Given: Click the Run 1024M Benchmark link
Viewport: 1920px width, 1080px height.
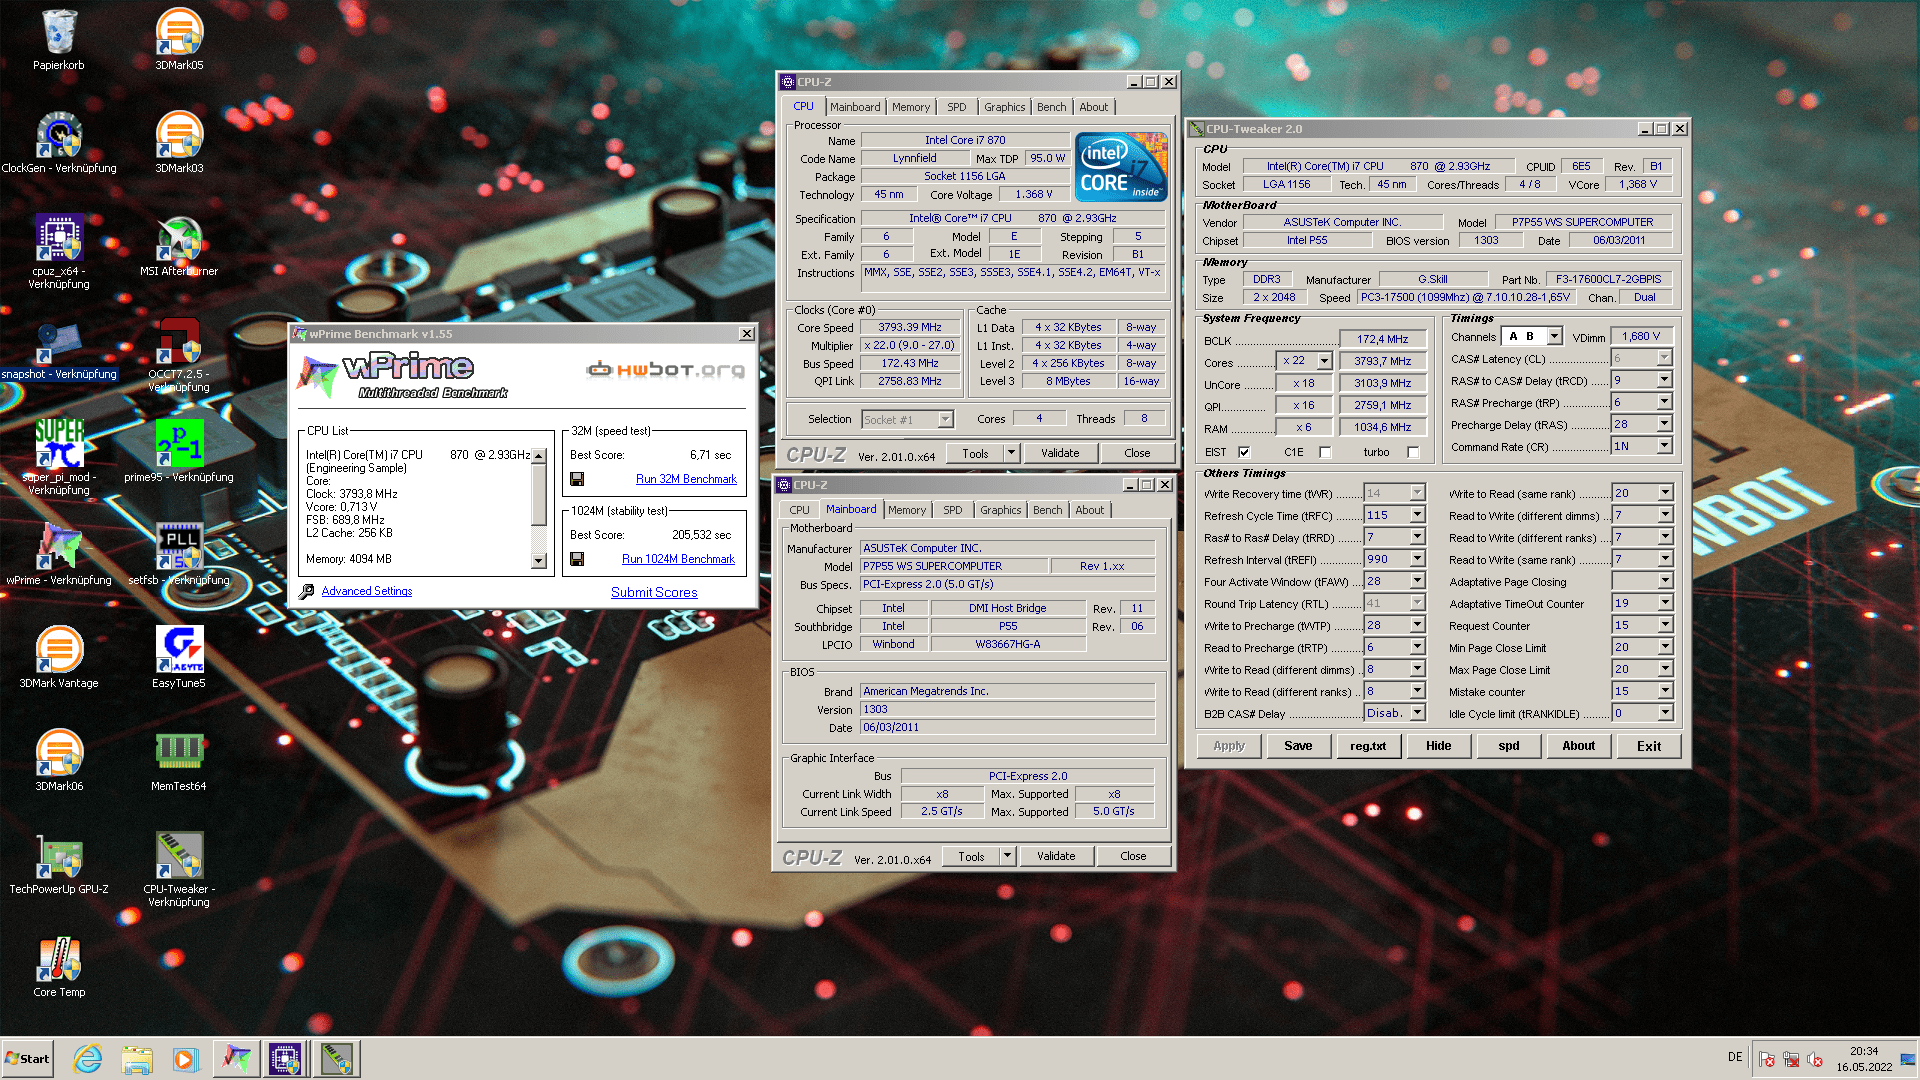Looking at the screenshot, I should 678,559.
